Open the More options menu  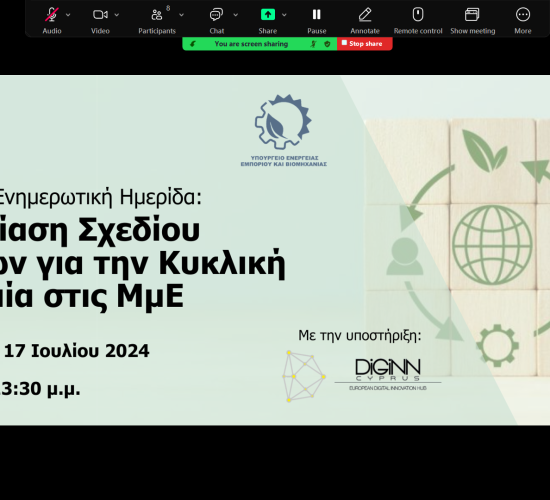[x=523, y=15]
